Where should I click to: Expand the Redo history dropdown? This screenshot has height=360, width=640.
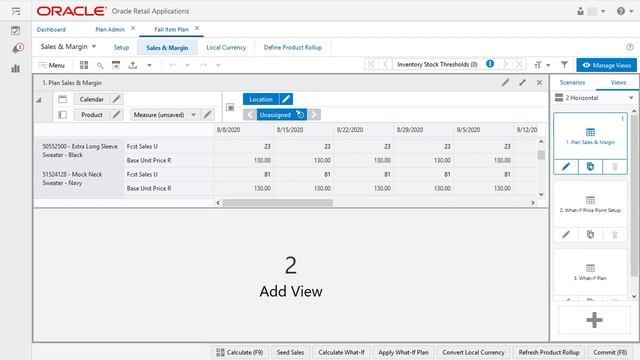click(218, 65)
